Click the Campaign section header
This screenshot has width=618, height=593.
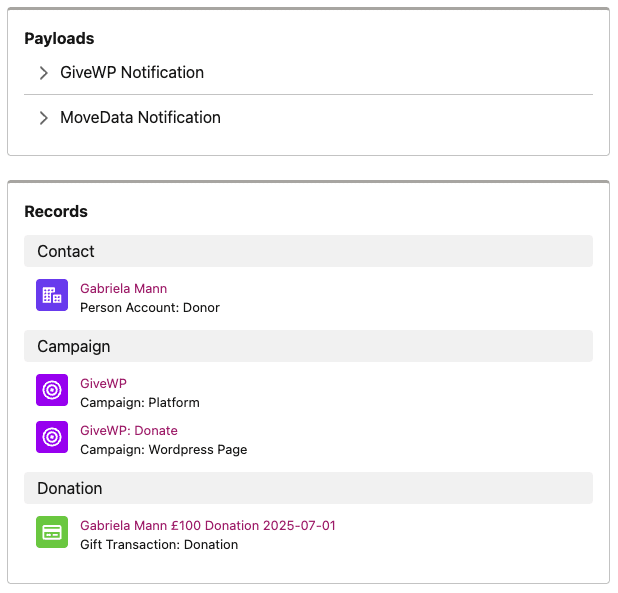(x=308, y=346)
